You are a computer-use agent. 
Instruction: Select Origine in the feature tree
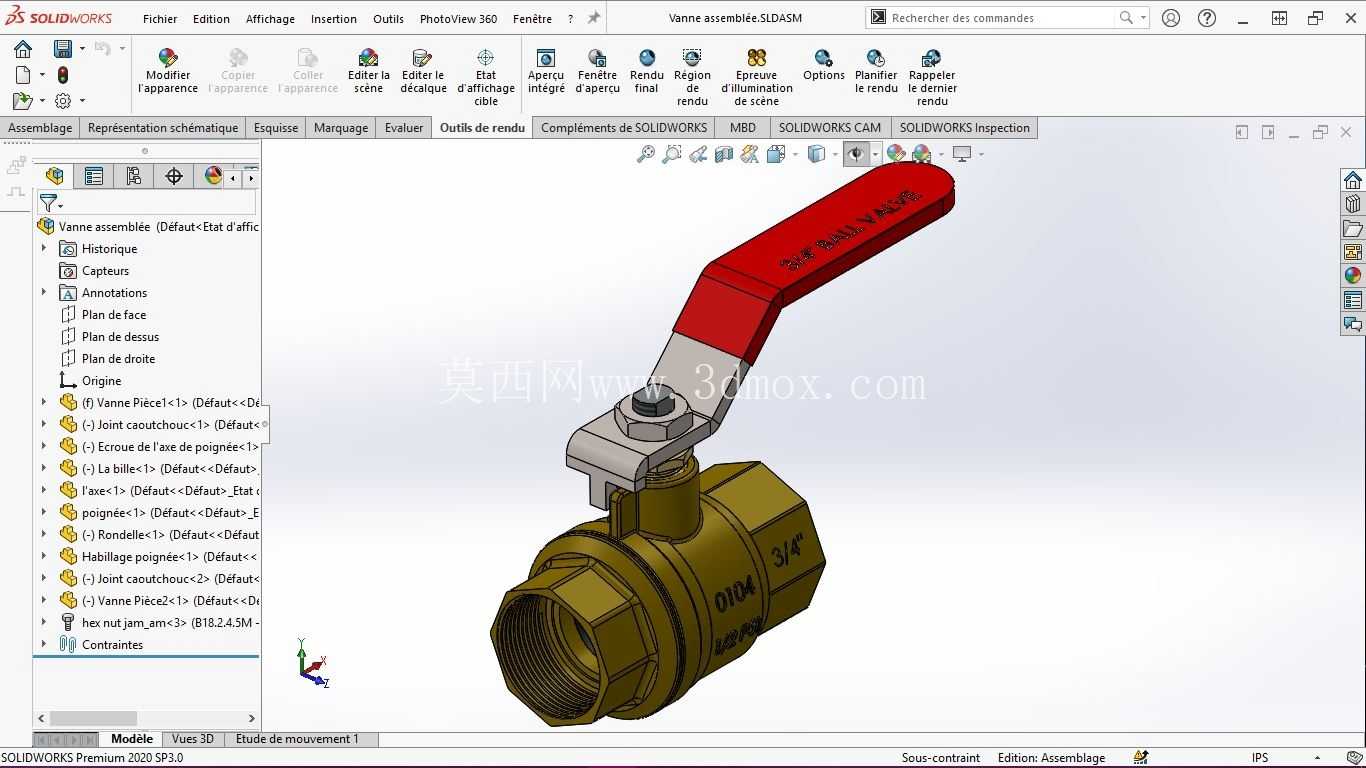coord(101,381)
